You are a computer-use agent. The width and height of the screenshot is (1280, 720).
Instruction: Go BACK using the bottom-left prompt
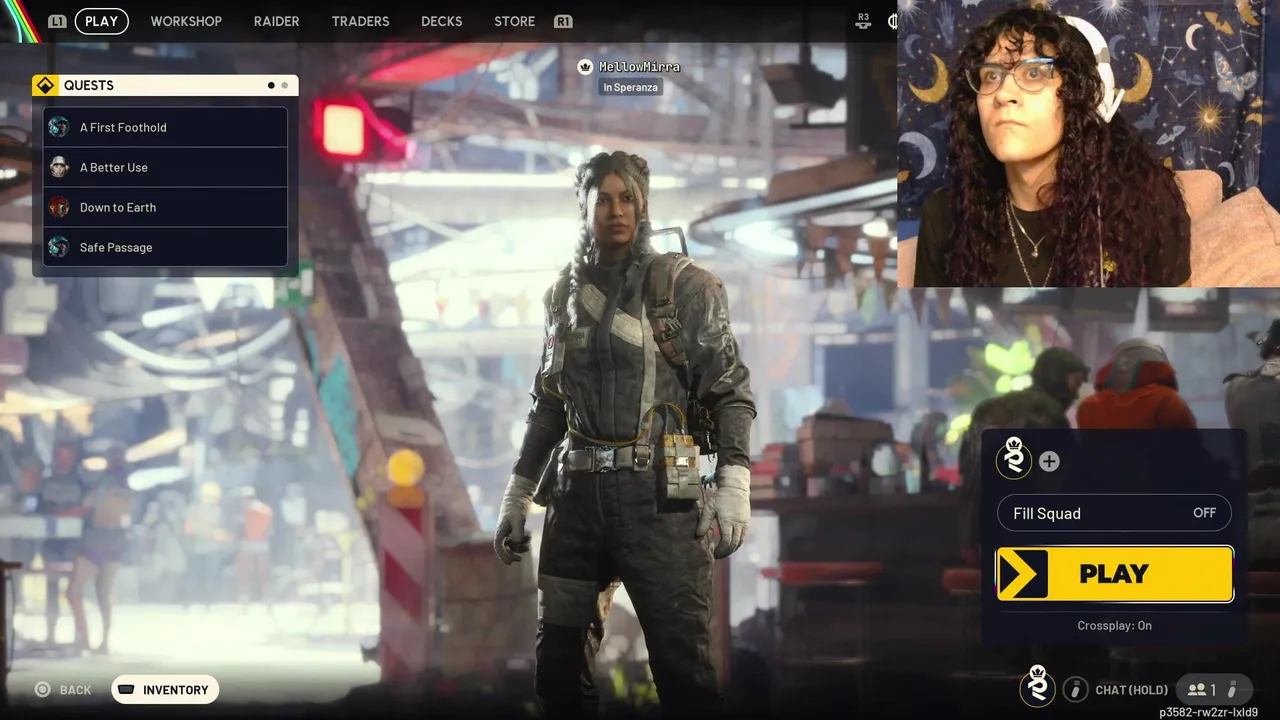[63, 689]
